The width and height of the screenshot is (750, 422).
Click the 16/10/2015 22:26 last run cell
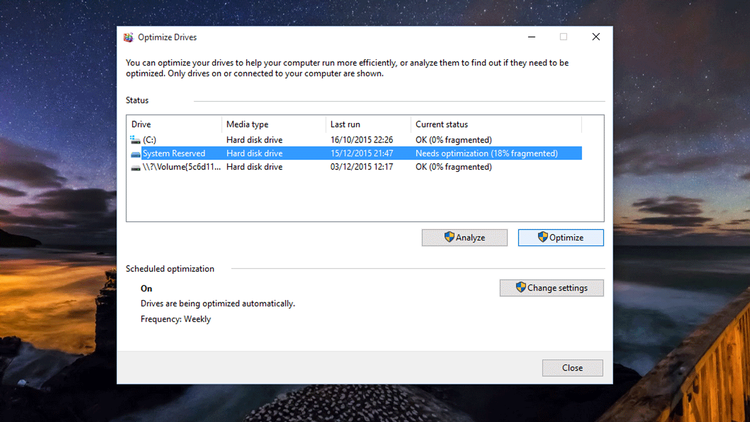(x=362, y=140)
